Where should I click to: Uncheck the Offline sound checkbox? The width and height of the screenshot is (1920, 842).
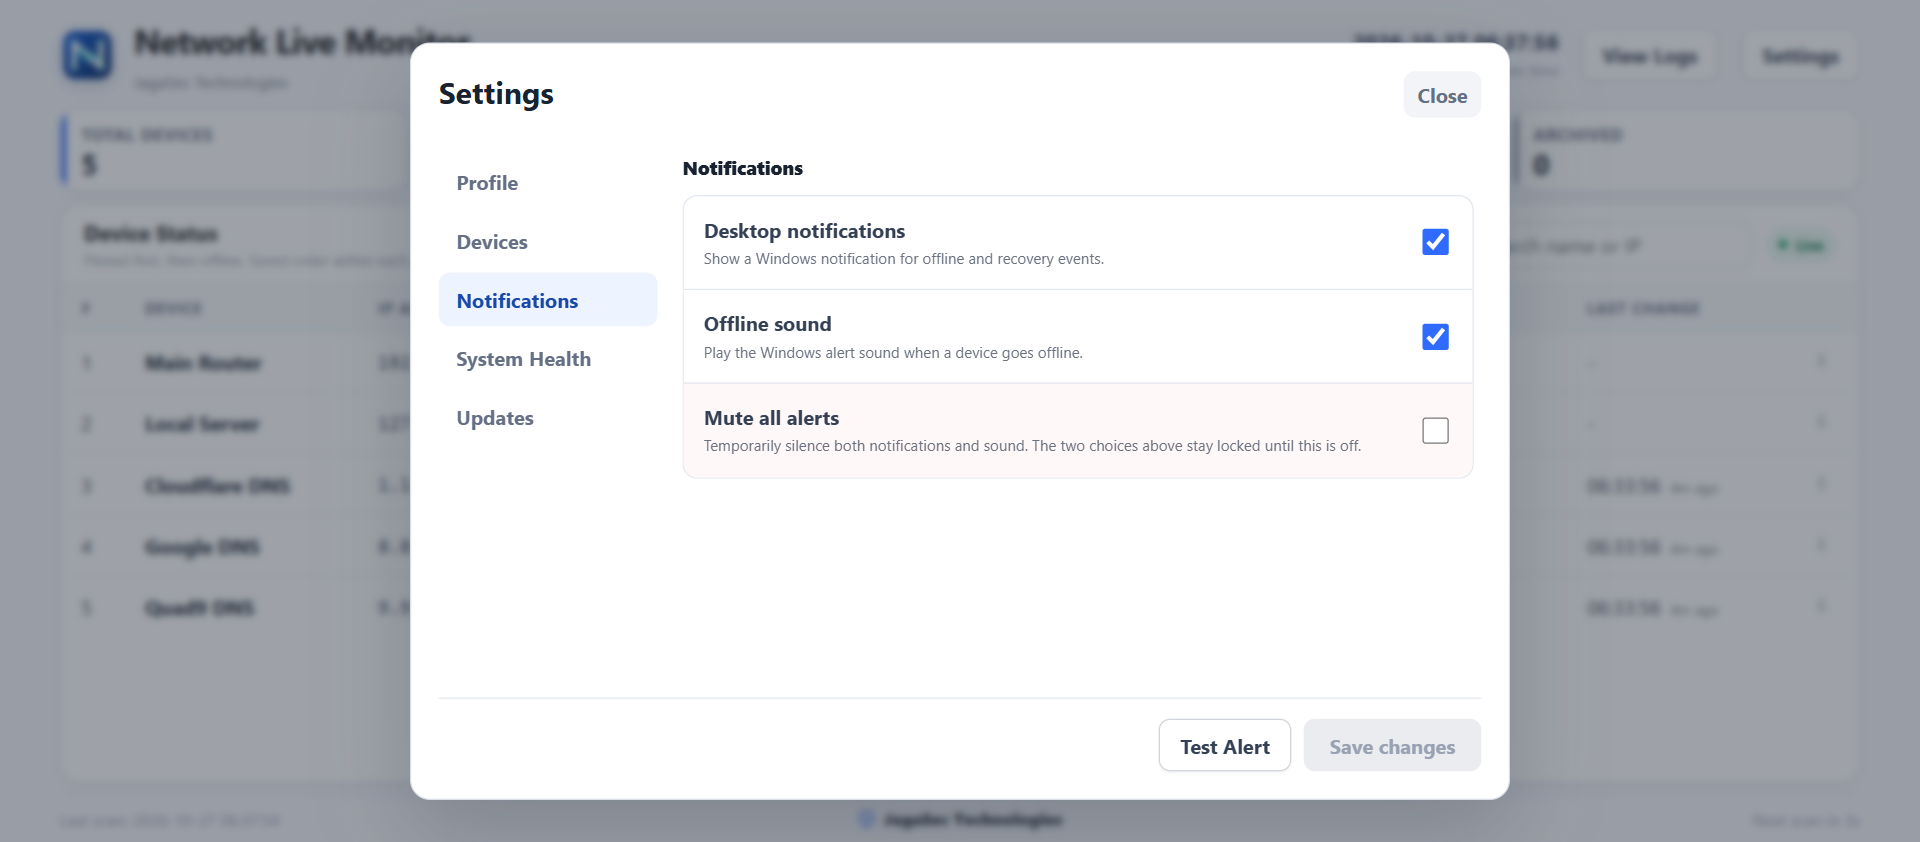[x=1435, y=337]
